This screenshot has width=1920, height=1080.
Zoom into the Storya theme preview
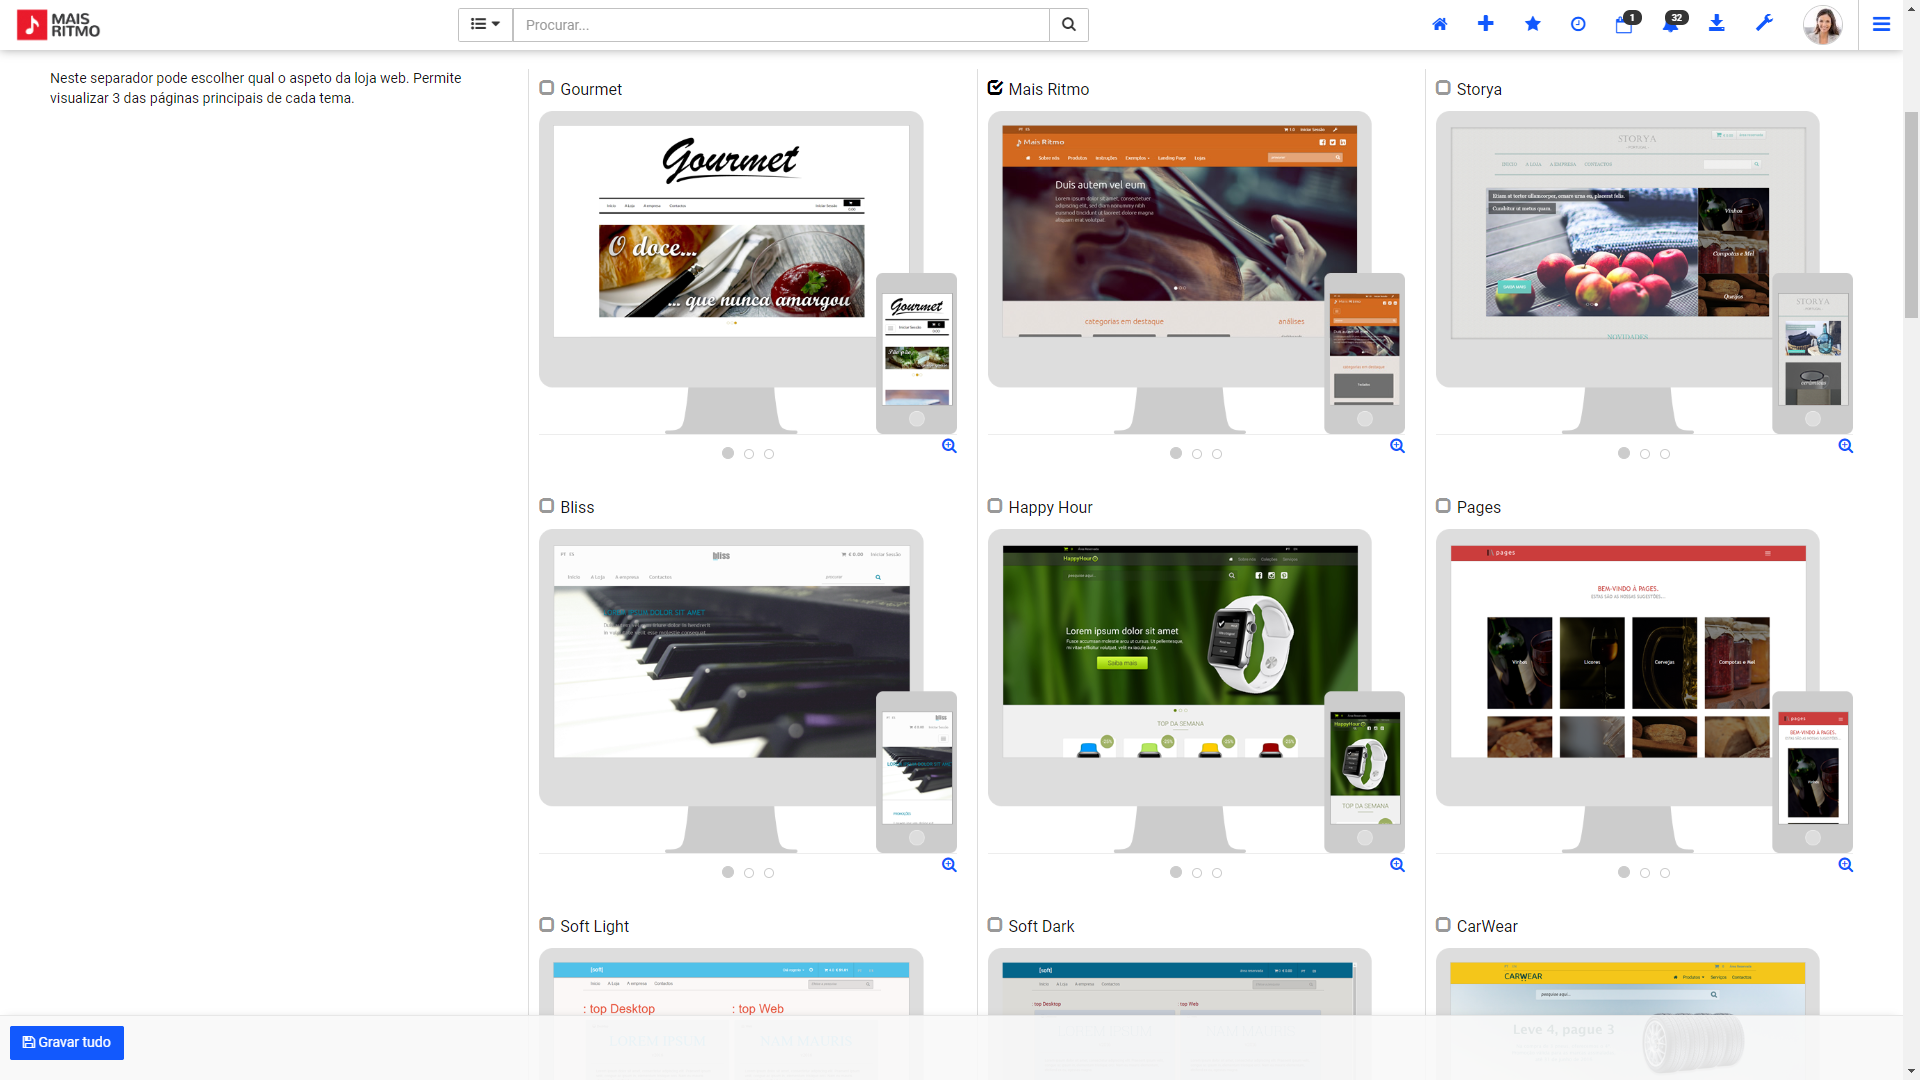point(1845,446)
